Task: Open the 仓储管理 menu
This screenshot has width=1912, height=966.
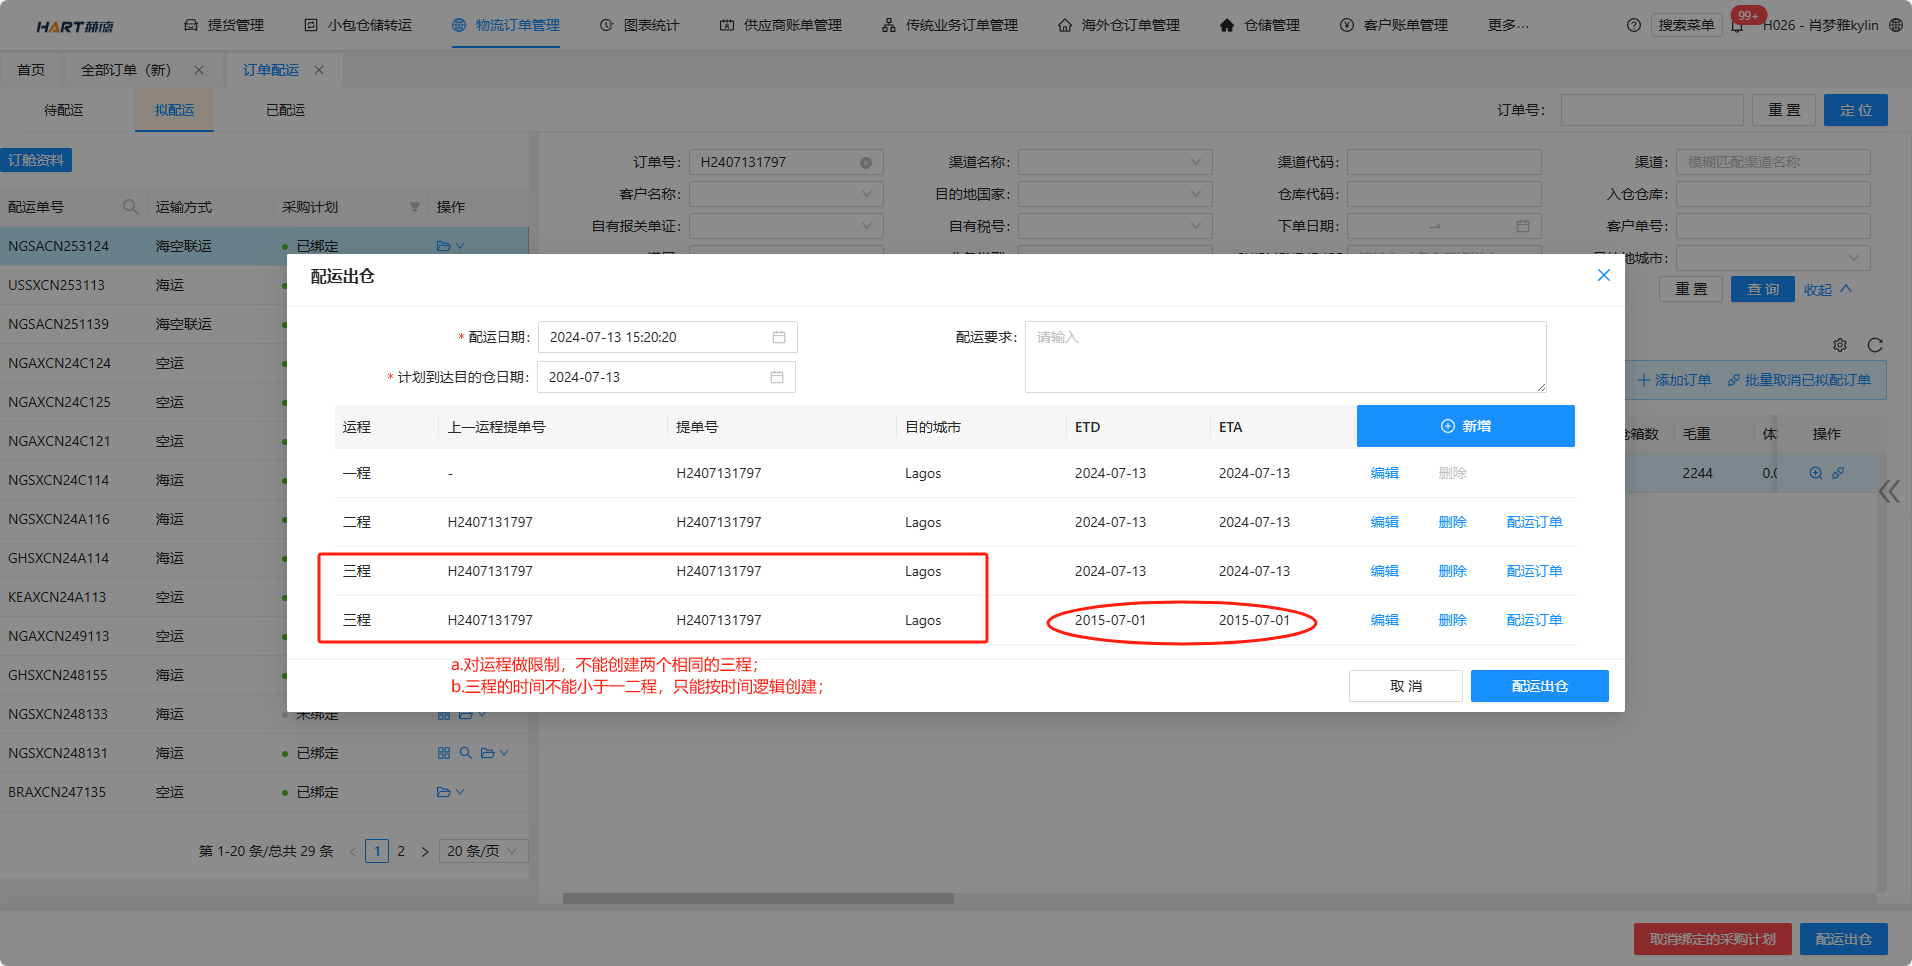Action: click(1260, 25)
